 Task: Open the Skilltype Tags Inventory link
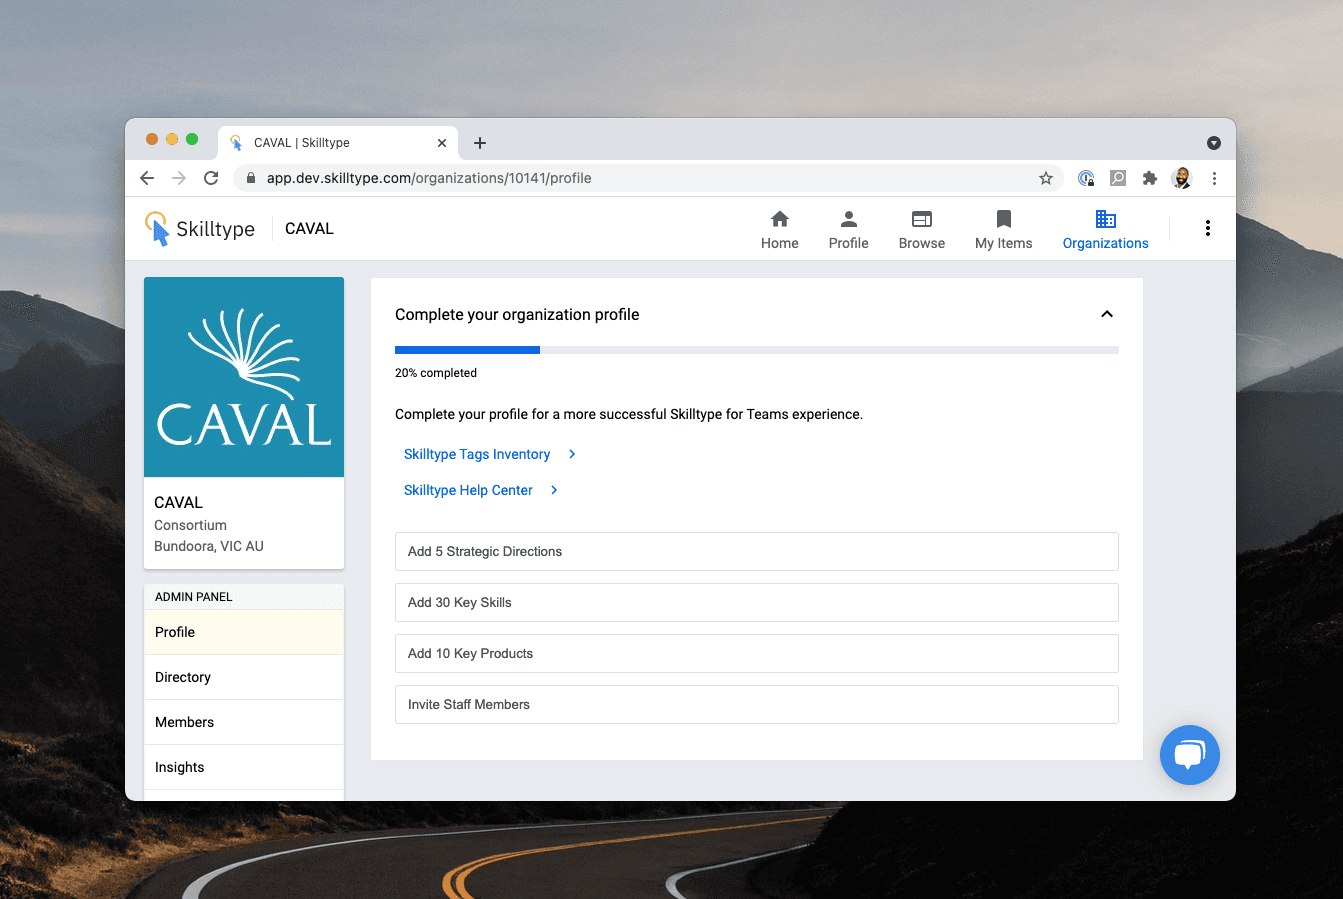click(x=477, y=454)
